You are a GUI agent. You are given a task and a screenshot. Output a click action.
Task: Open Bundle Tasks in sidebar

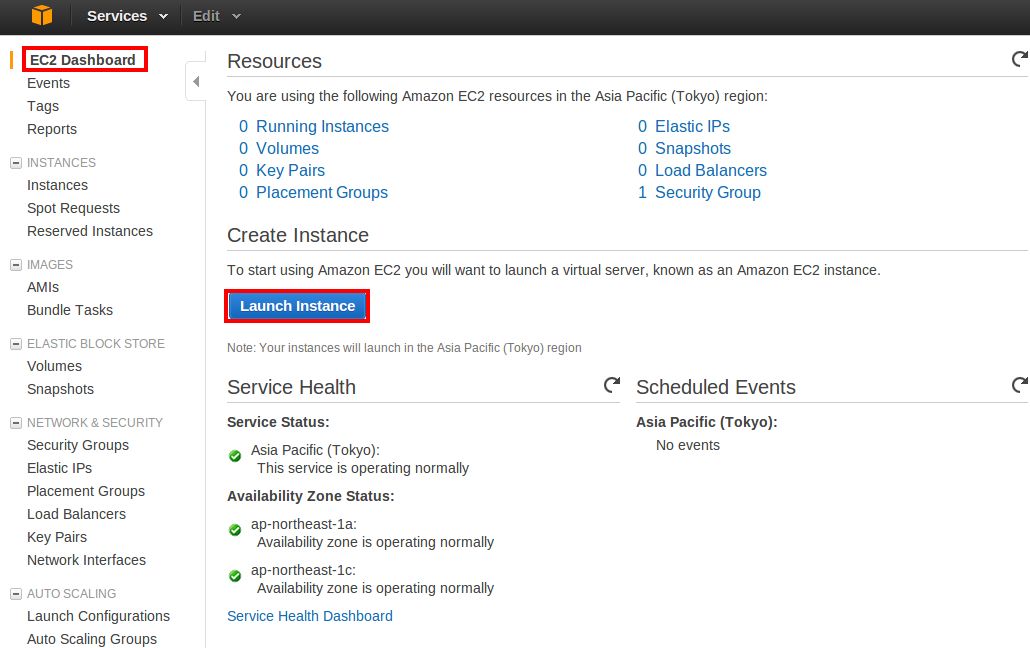70,310
